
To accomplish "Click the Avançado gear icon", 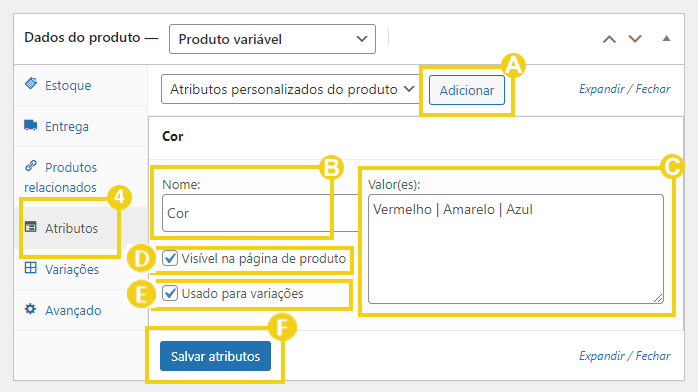I will (x=31, y=309).
